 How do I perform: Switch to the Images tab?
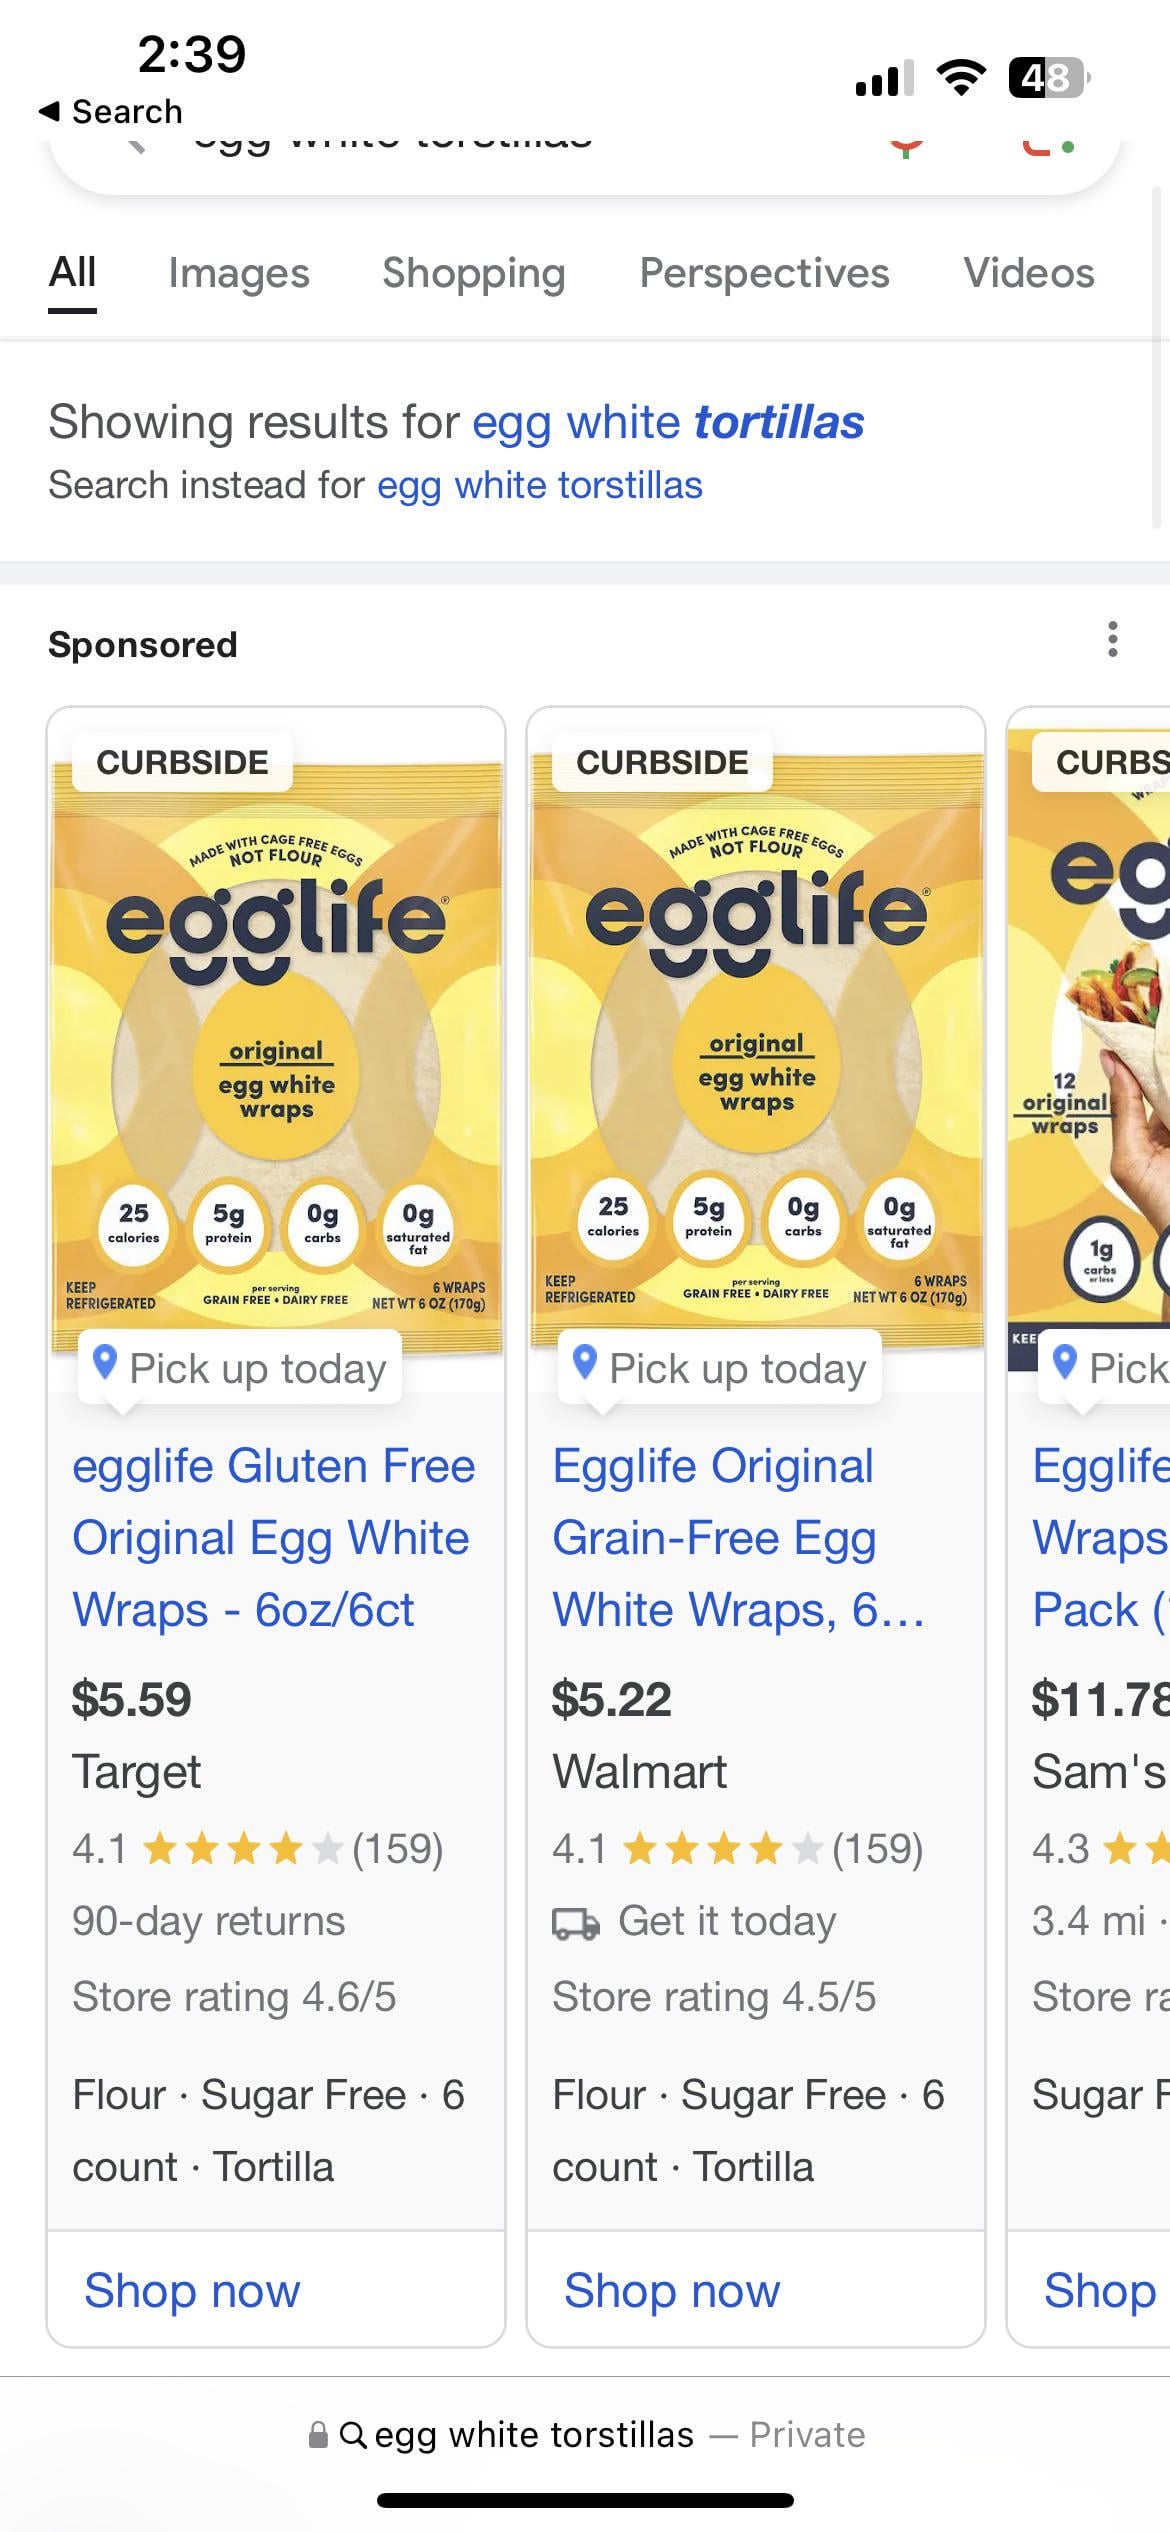tap(238, 273)
